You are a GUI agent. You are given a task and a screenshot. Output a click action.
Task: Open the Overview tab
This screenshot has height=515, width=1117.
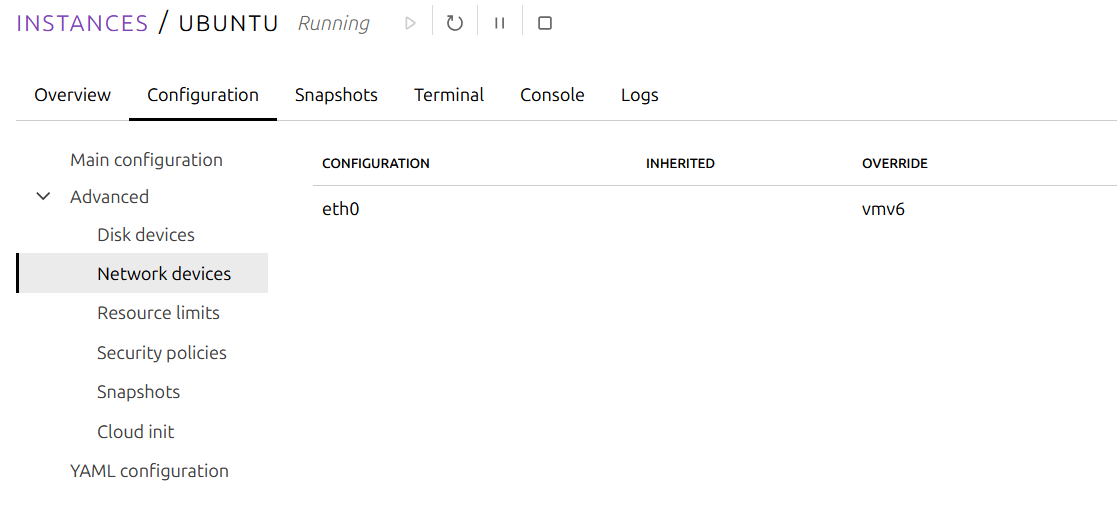click(73, 95)
